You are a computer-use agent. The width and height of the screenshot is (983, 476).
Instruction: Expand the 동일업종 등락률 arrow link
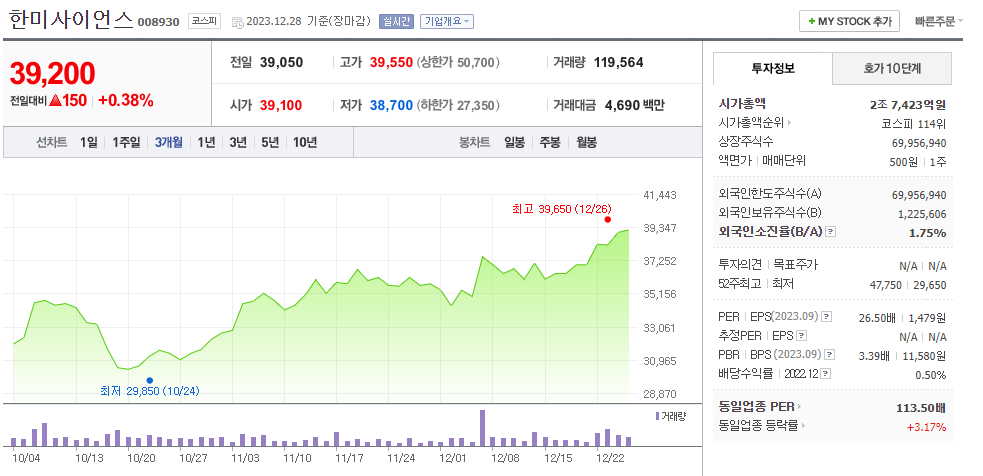click(x=802, y=425)
